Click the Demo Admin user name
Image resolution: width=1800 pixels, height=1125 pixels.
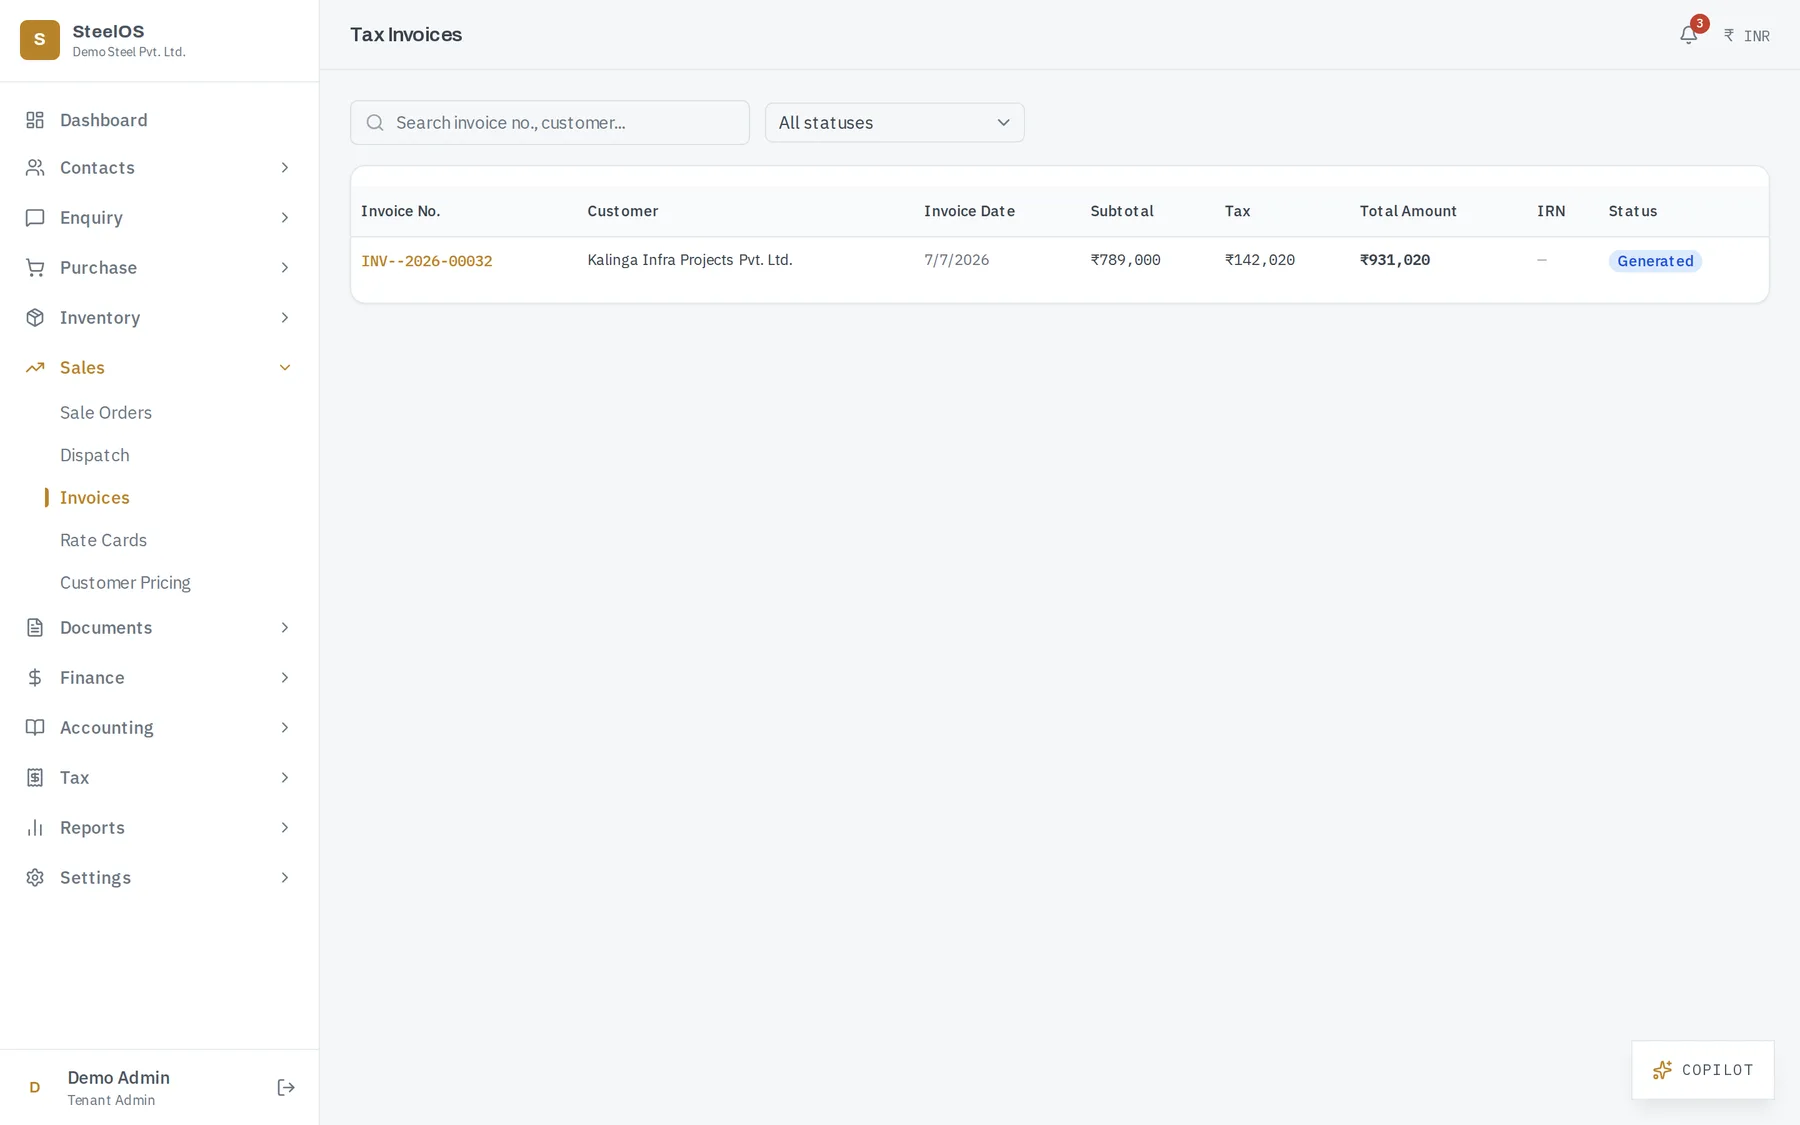[119, 1077]
